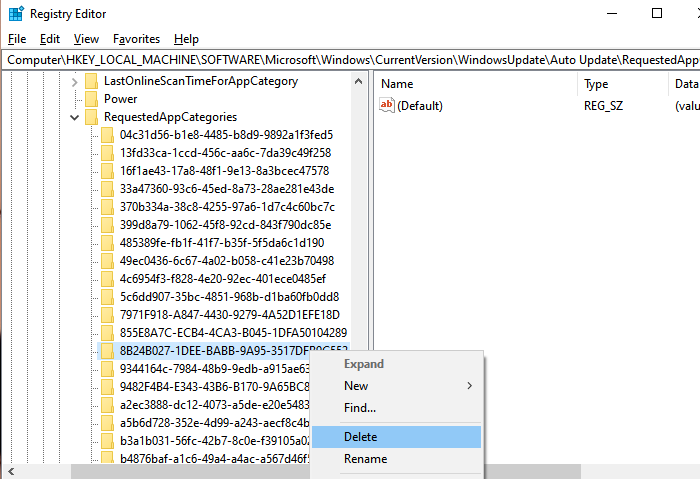Select key 04c31d56-b1e8-4485-b8d9-9892a1f3fed5
The image size is (700, 479).
point(226,135)
